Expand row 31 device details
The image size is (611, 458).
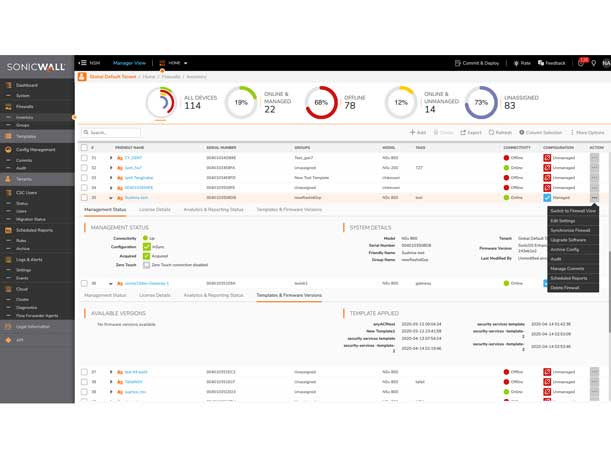111,158
